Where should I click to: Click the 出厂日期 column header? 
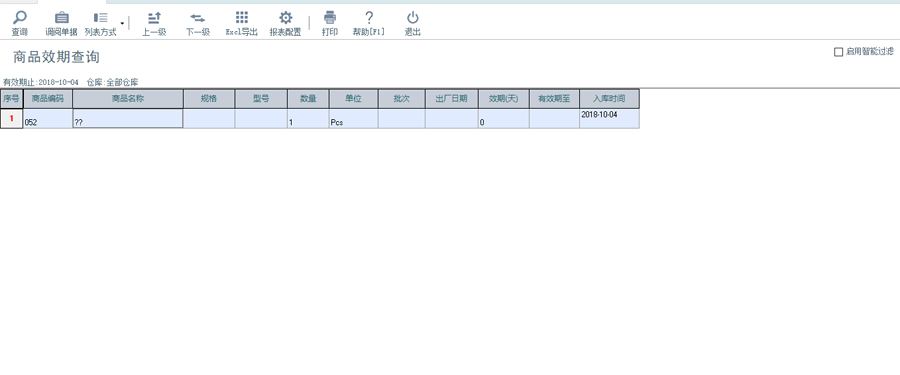[452, 99]
